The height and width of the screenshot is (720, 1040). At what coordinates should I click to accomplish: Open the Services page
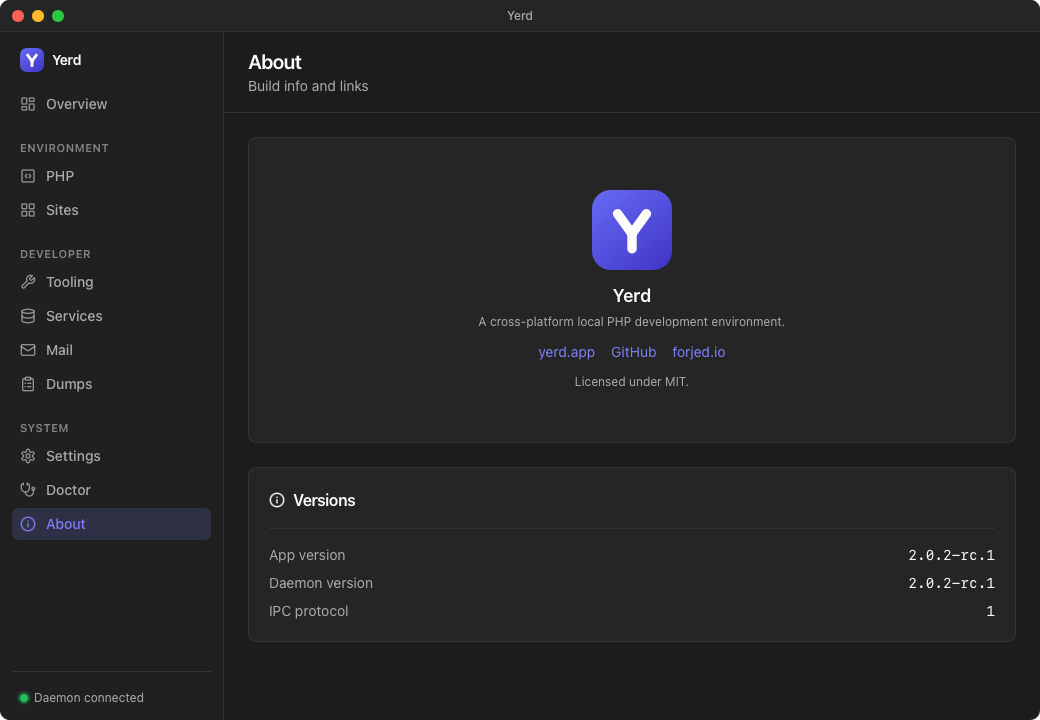click(x=111, y=316)
